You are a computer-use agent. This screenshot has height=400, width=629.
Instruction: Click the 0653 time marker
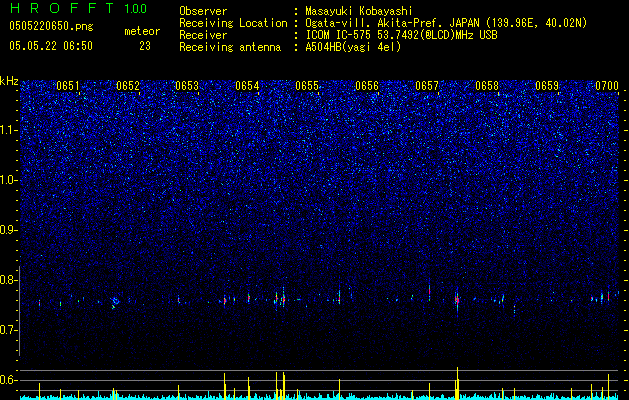tap(187, 86)
